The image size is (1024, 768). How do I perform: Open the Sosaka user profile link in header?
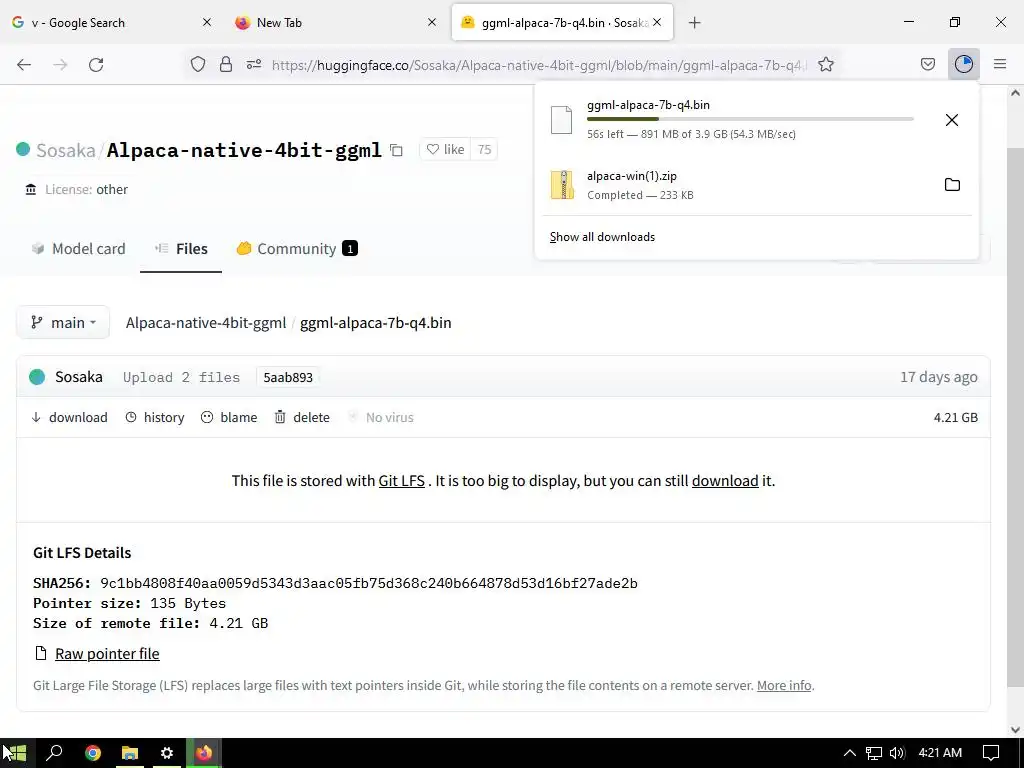(65, 150)
